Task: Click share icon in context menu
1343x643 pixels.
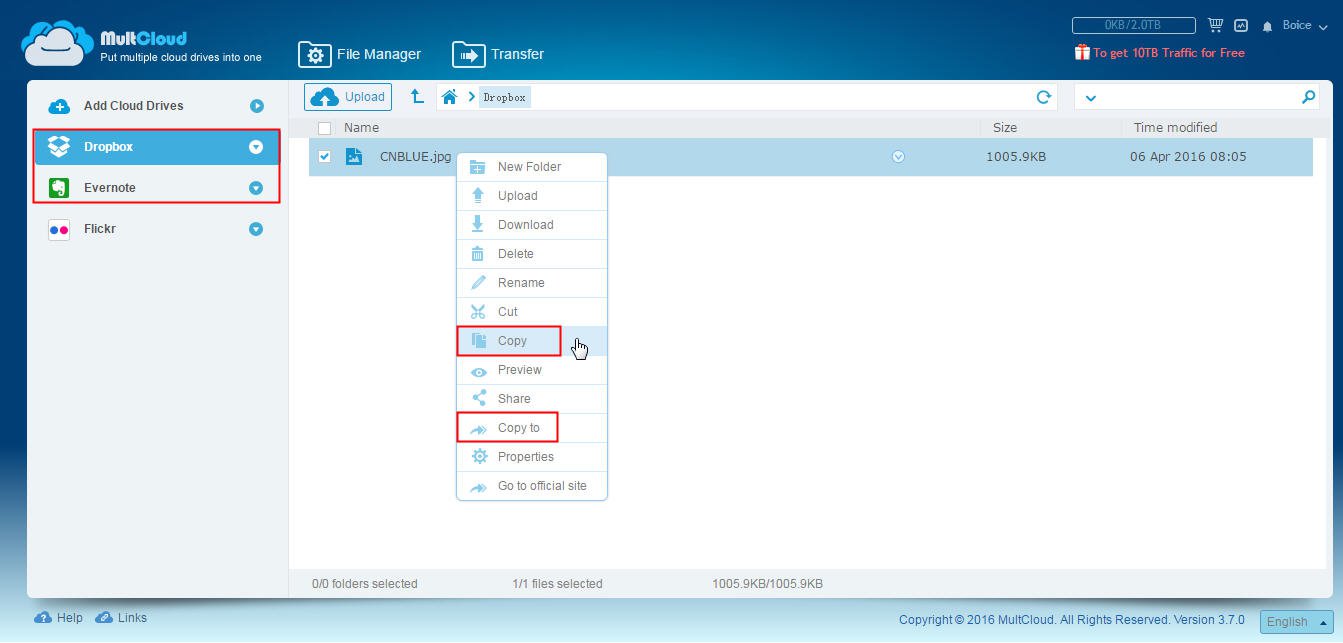Action: [x=478, y=398]
